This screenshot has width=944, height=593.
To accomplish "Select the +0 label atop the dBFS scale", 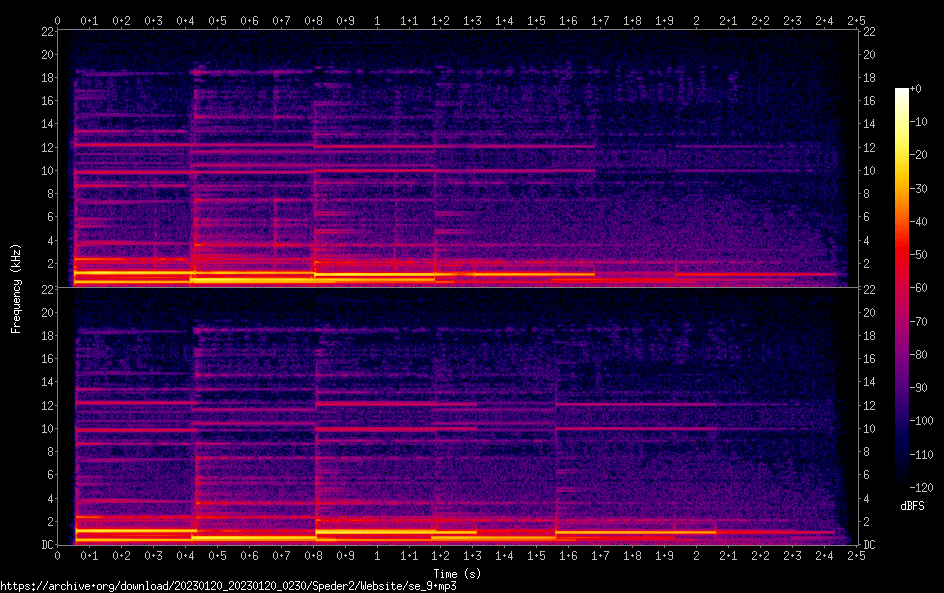I will pos(925,90).
